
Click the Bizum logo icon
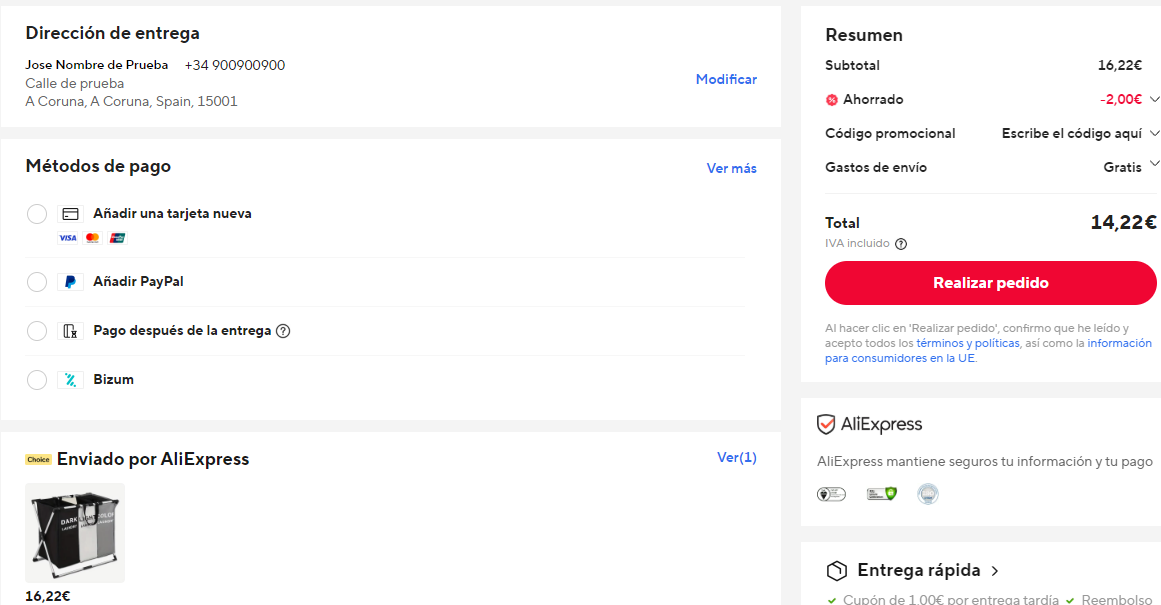(70, 380)
